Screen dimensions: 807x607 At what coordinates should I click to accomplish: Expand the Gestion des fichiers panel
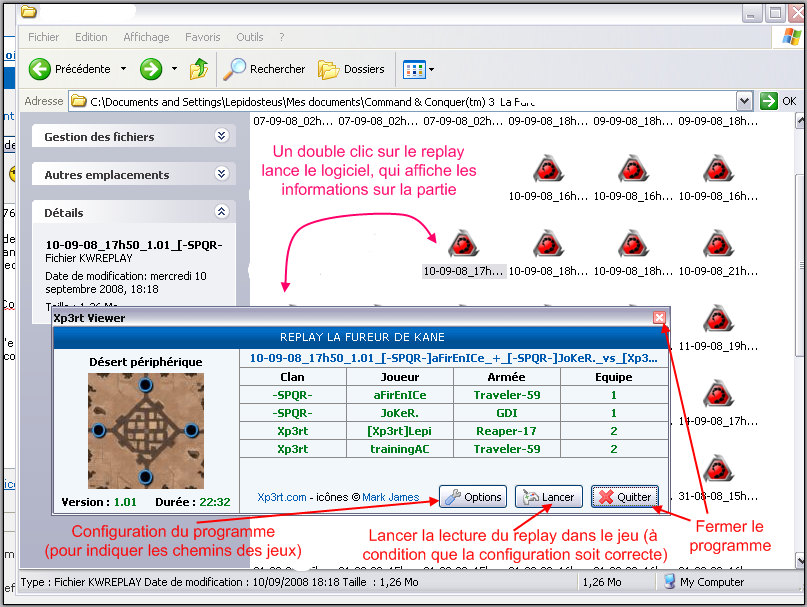pos(221,136)
